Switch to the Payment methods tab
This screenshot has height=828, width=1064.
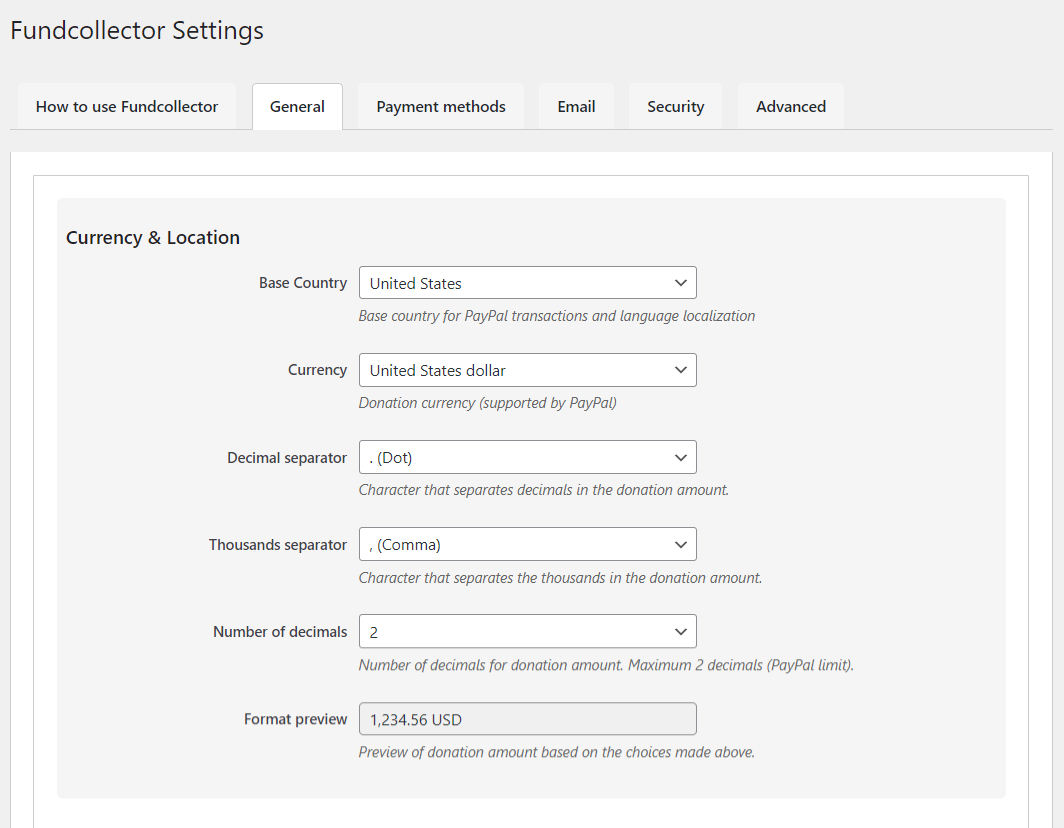[440, 106]
